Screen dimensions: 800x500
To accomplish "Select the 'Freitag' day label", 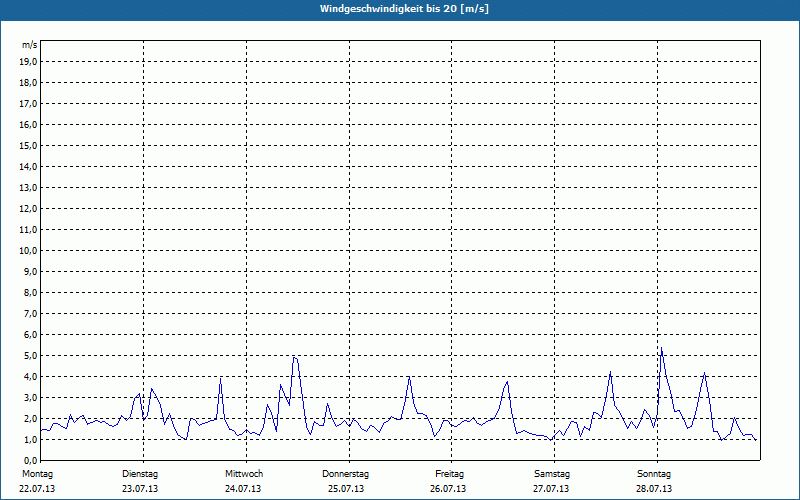I will tap(449, 474).
